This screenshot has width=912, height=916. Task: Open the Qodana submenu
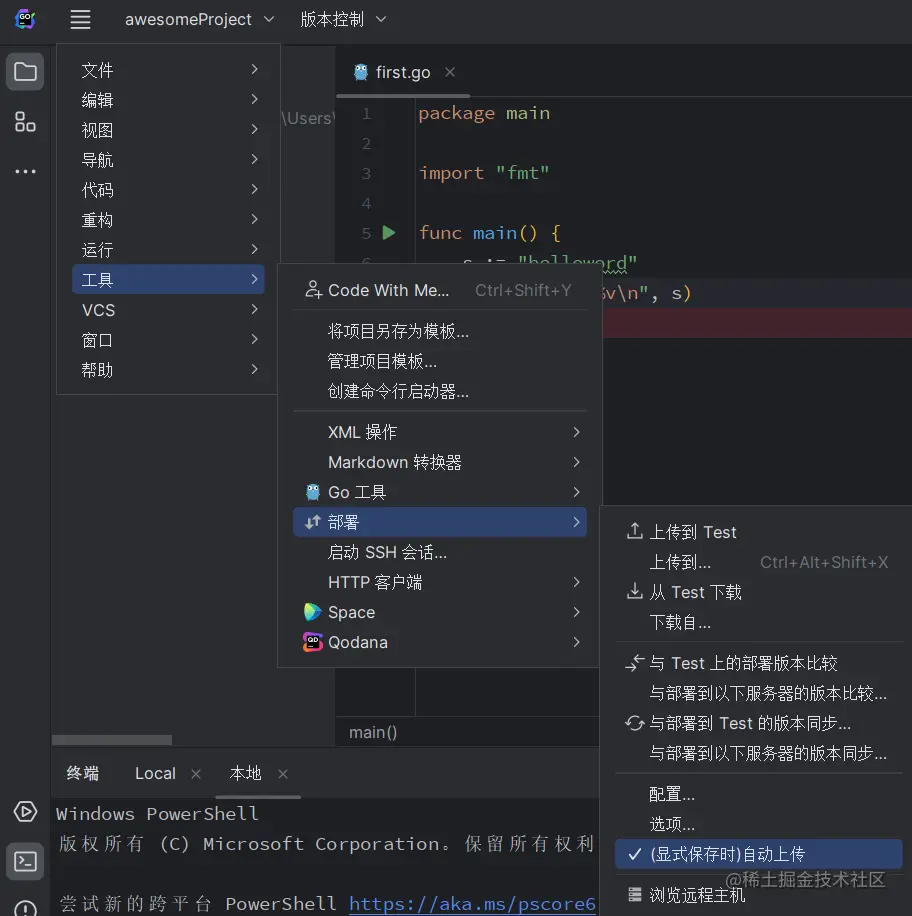[x=440, y=642]
